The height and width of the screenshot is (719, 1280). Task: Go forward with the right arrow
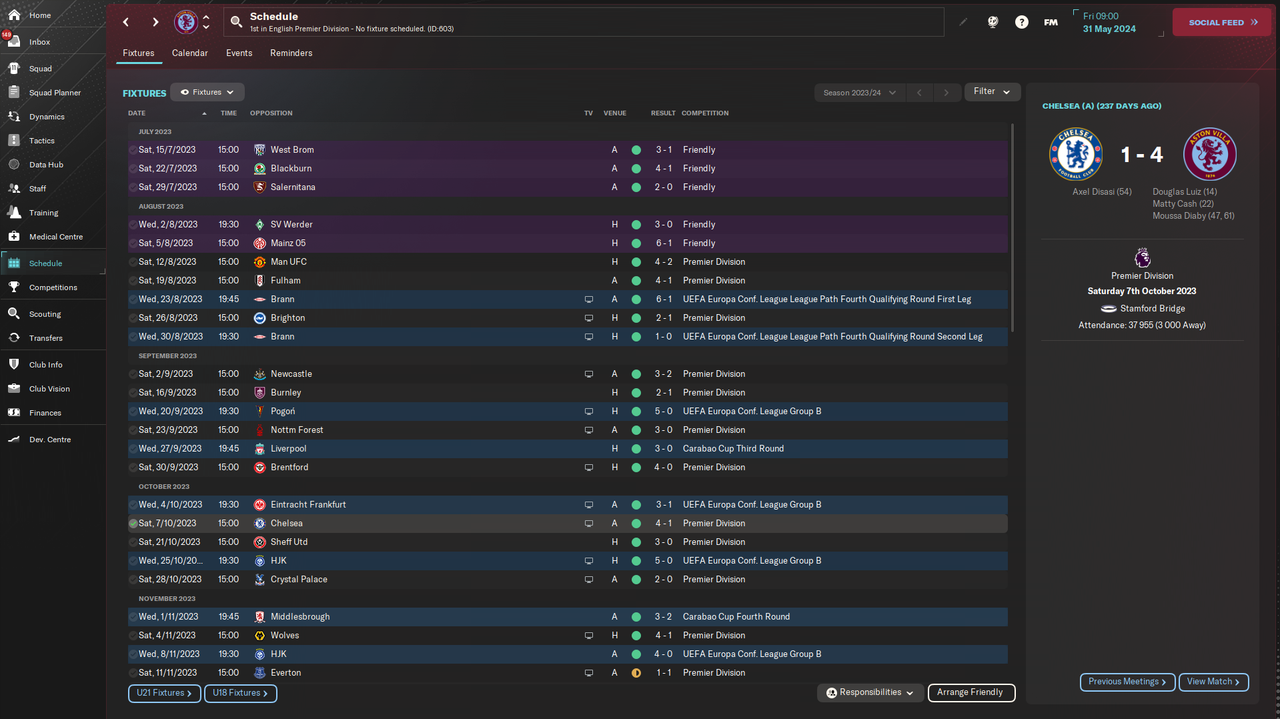click(x=155, y=22)
